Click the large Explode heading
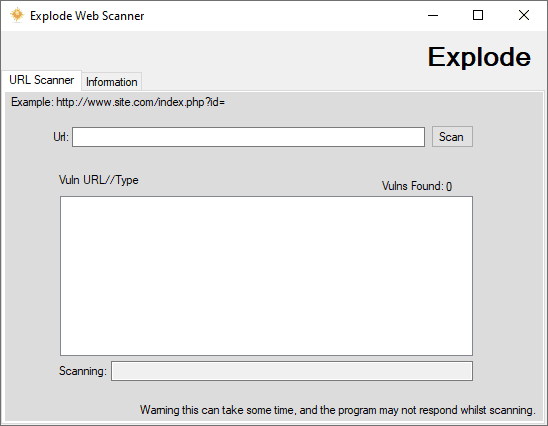The width and height of the screenshot is (548, 426). coord(479,57)
